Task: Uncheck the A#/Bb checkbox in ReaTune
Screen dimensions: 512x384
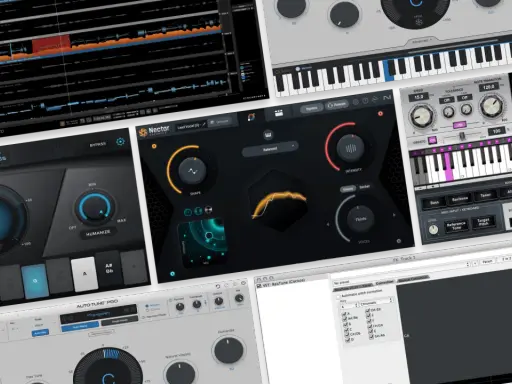Action: (345, 319)
